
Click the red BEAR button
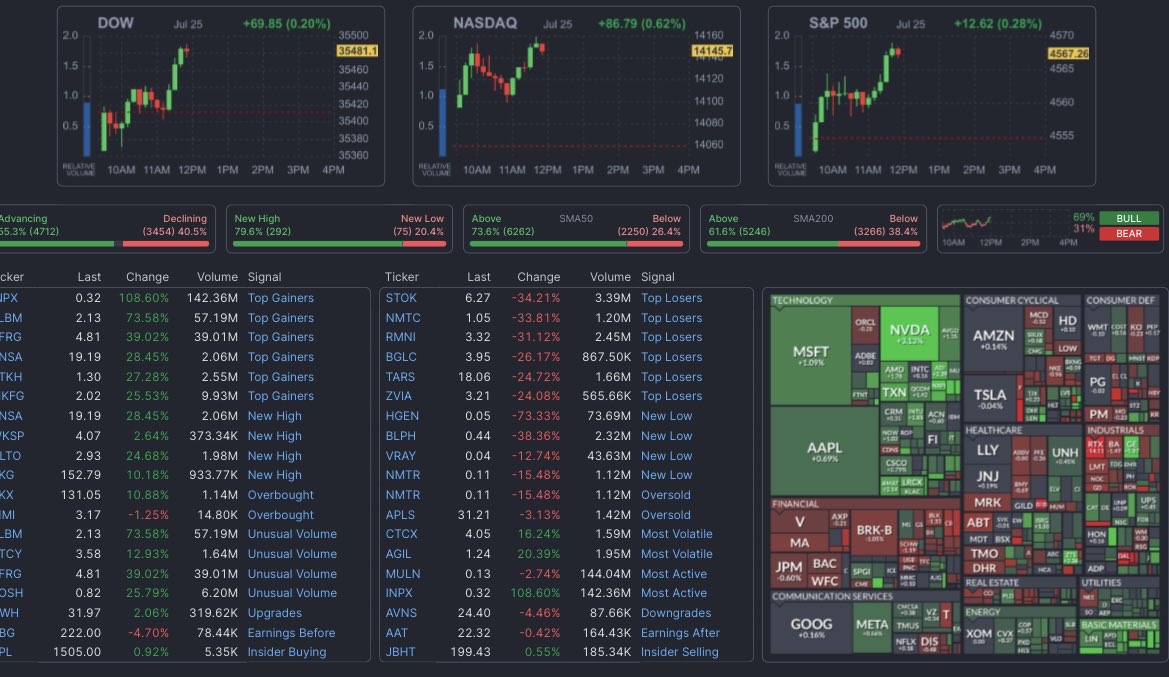(x=1129, y=233)
